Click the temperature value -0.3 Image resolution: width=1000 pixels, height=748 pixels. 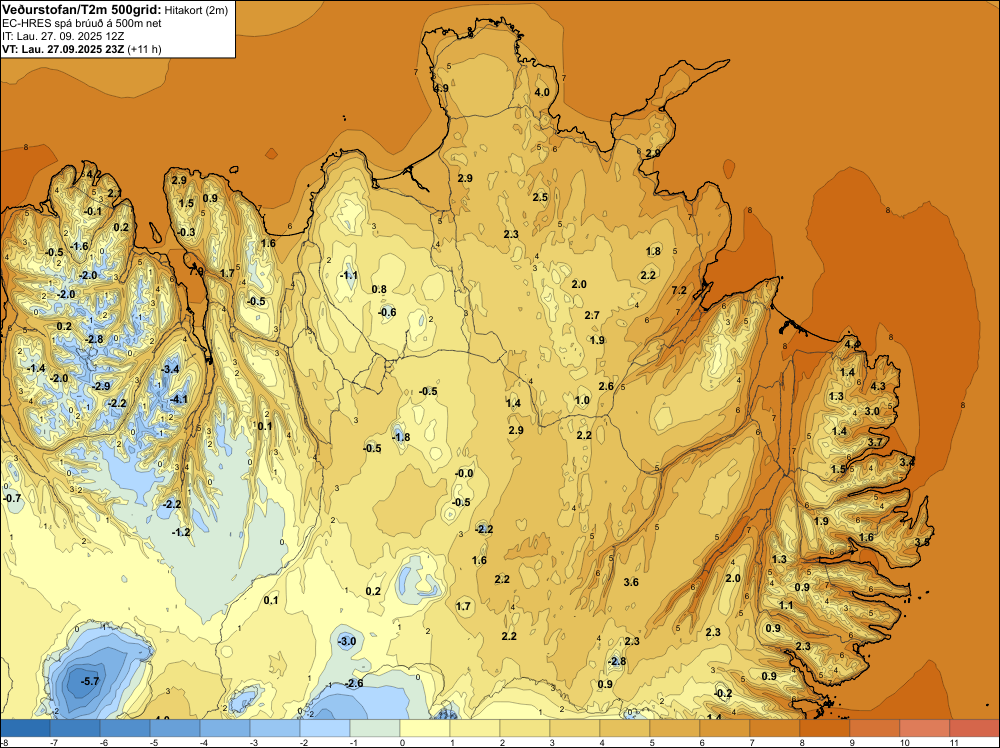(186, 232)
